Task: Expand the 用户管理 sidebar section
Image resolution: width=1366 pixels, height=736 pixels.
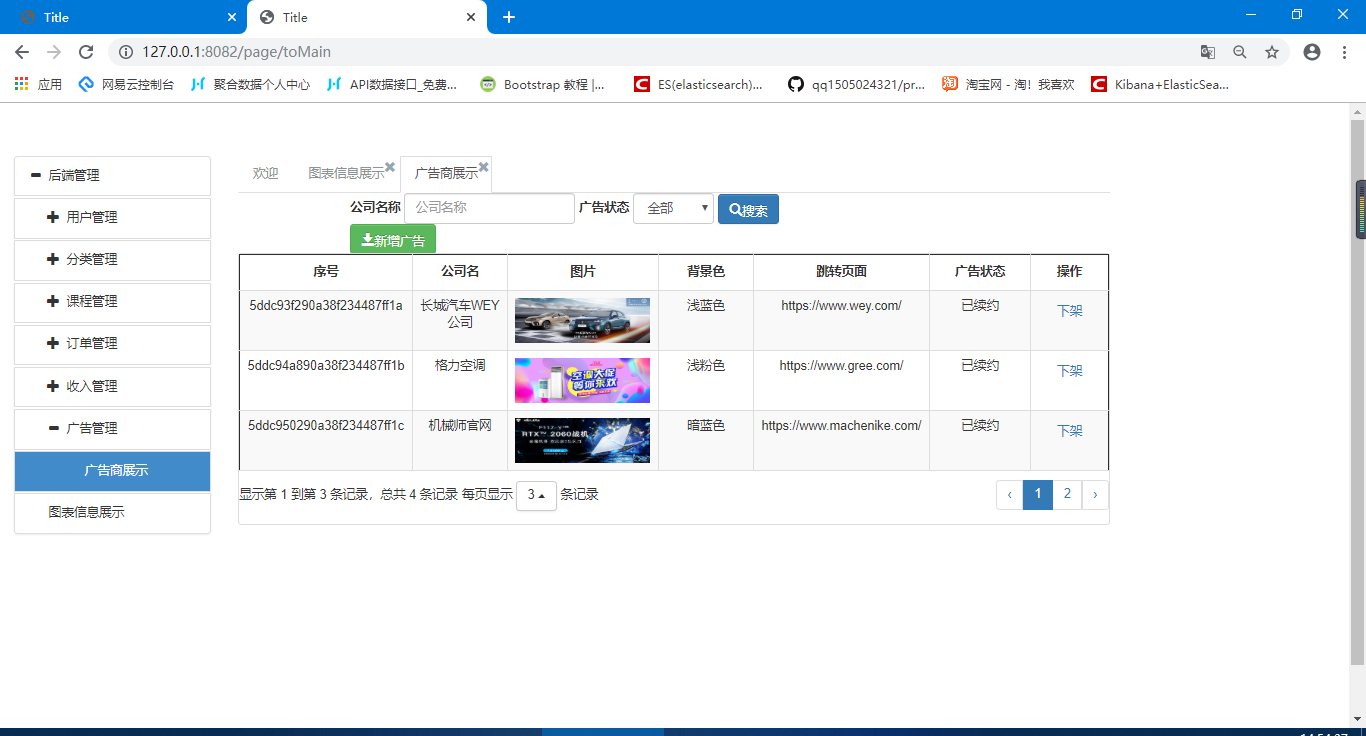Action: pos(53,218)
